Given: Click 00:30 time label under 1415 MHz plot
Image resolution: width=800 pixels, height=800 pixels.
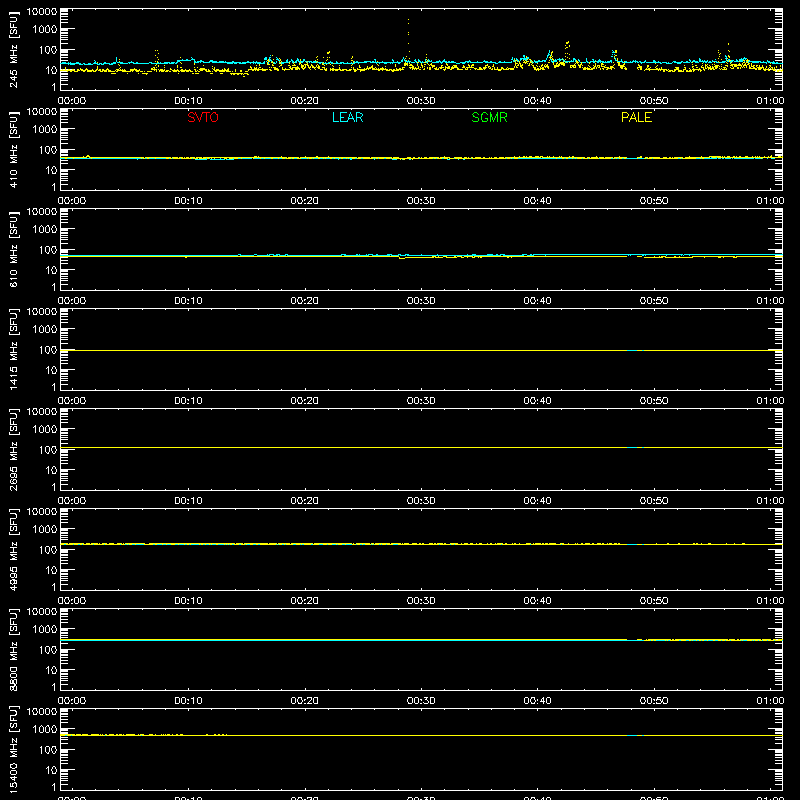Looking at the screenshot, I should point(421,401).
